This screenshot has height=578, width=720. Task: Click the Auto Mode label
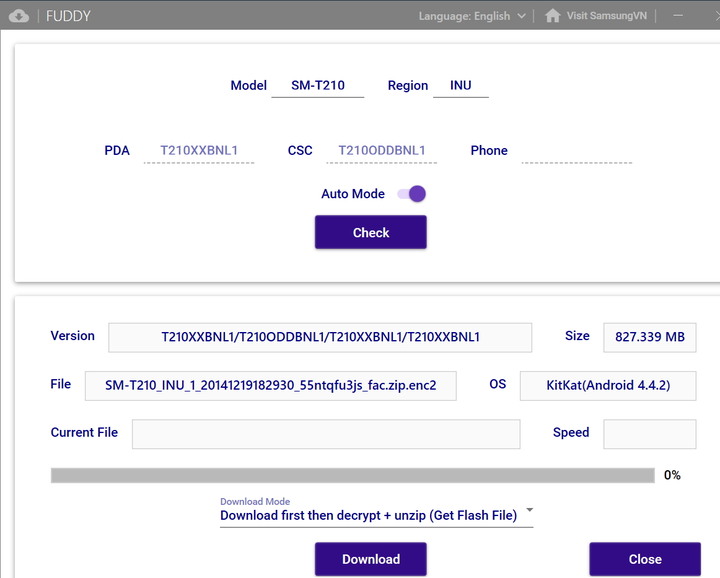(353, 194)
